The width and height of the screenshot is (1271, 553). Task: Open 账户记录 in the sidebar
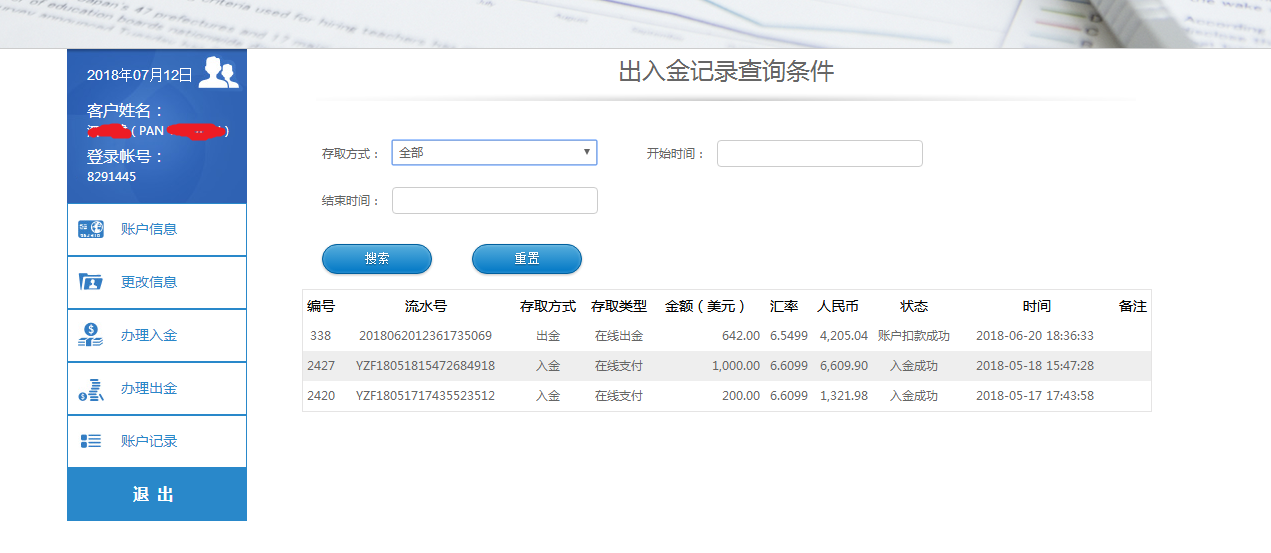149,441
